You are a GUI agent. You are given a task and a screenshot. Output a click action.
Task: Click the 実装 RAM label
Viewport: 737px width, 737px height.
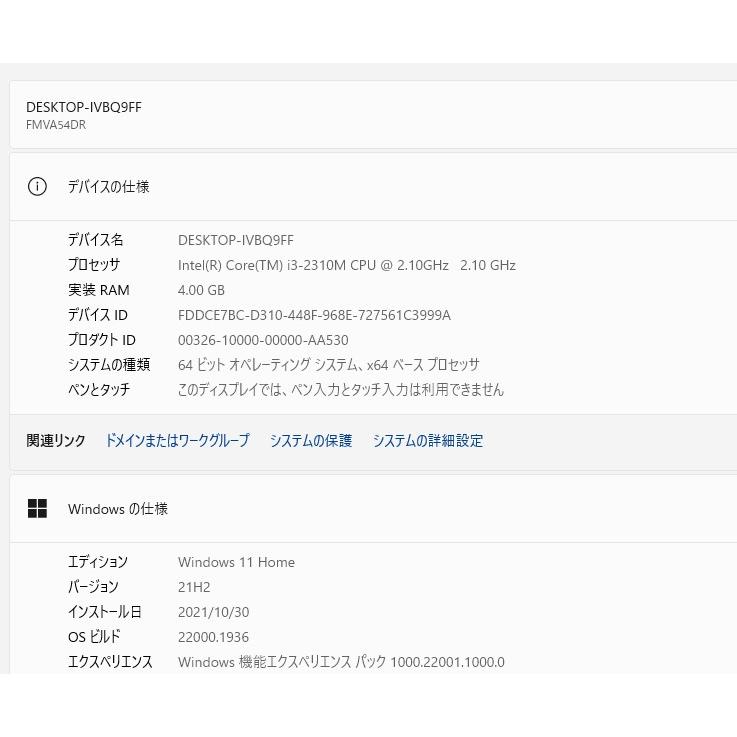tap(99, 290)
